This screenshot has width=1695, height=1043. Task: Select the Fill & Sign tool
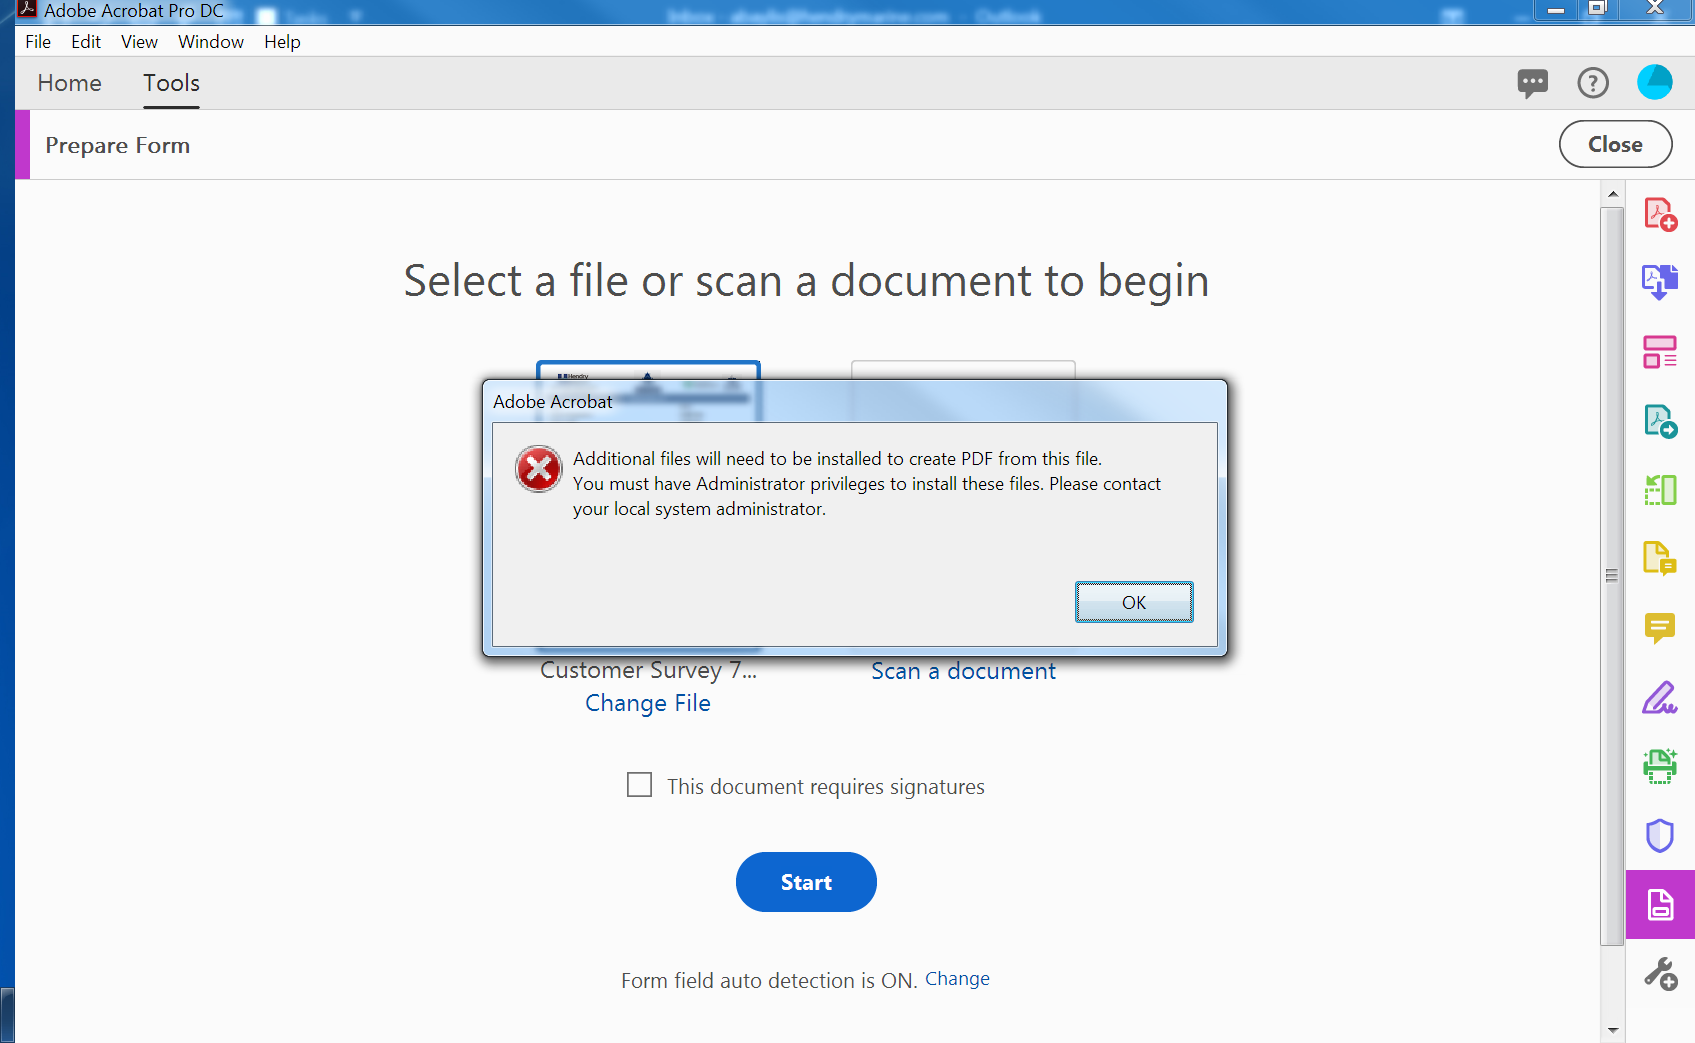(1659, 698)
